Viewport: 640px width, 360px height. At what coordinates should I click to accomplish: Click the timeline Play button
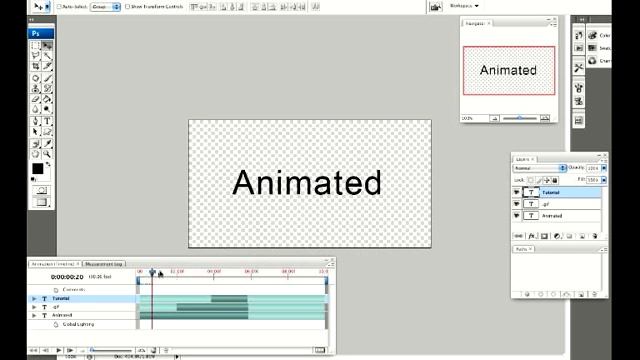click(x=59, y=350)
